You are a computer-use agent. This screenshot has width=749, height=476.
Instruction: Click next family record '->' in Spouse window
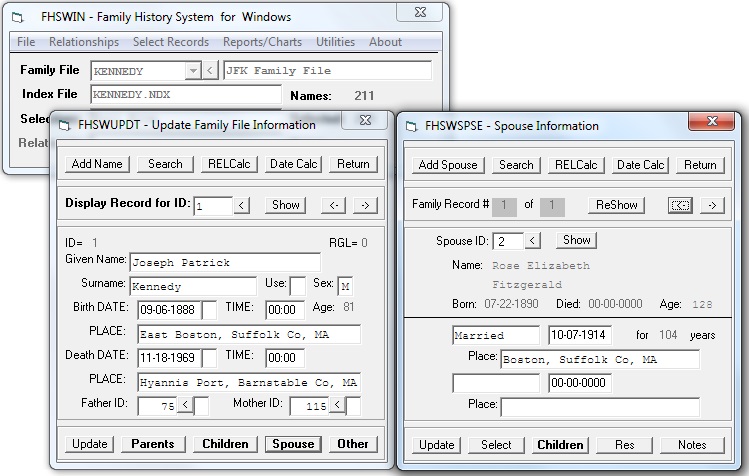[x=712, y=206]
